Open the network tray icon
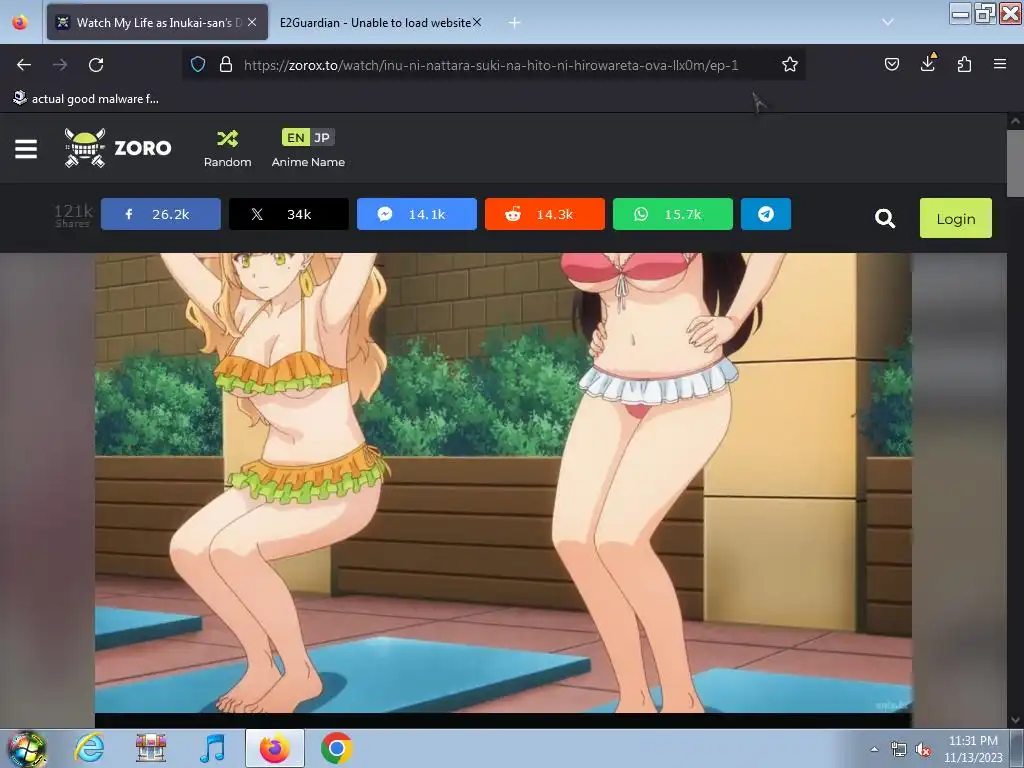The height and width of the screenshot is (768, 1024). coord(899,750)
